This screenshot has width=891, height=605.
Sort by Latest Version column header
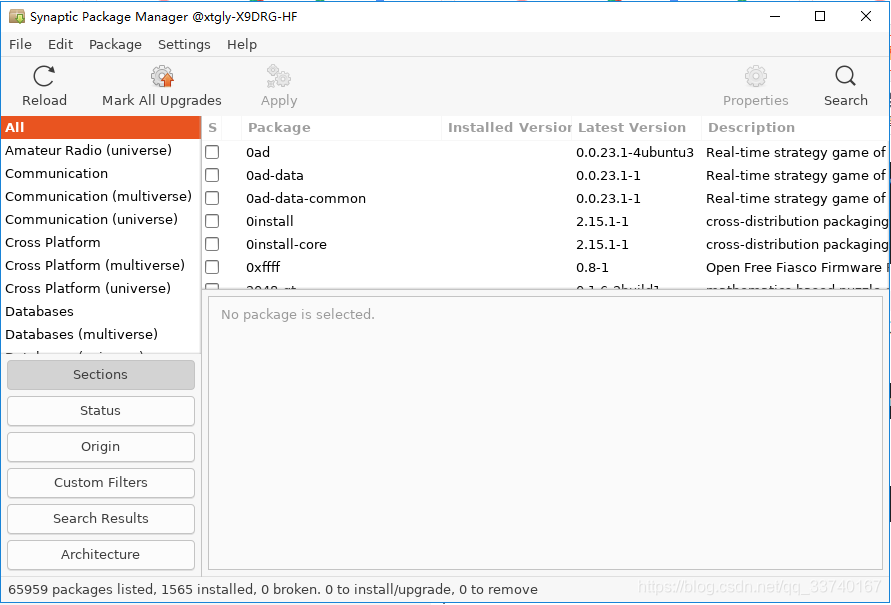pos(636,127)
